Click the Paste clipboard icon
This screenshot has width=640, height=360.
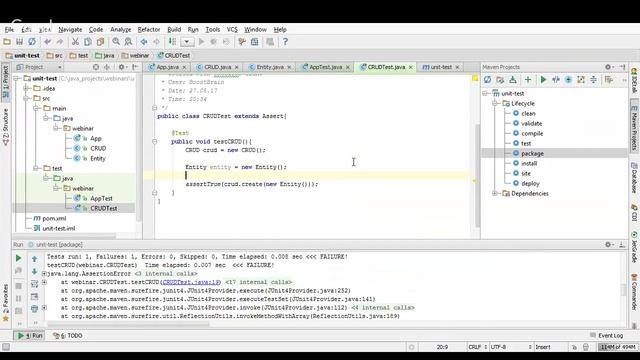pos(100,42)
